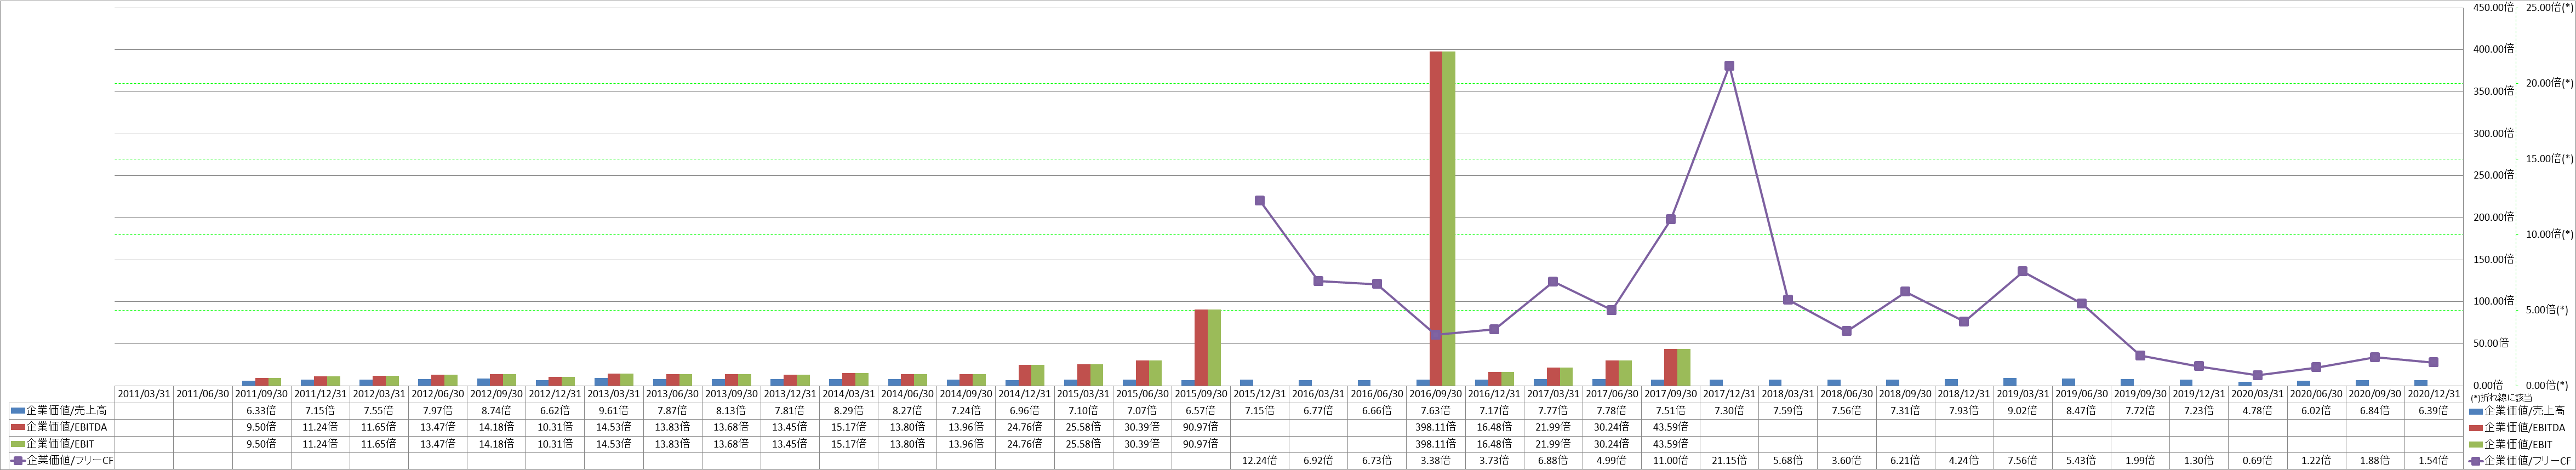
Task: Click the tall green EBIT bar for 2016/09/30
Action: coord(1448,218)
